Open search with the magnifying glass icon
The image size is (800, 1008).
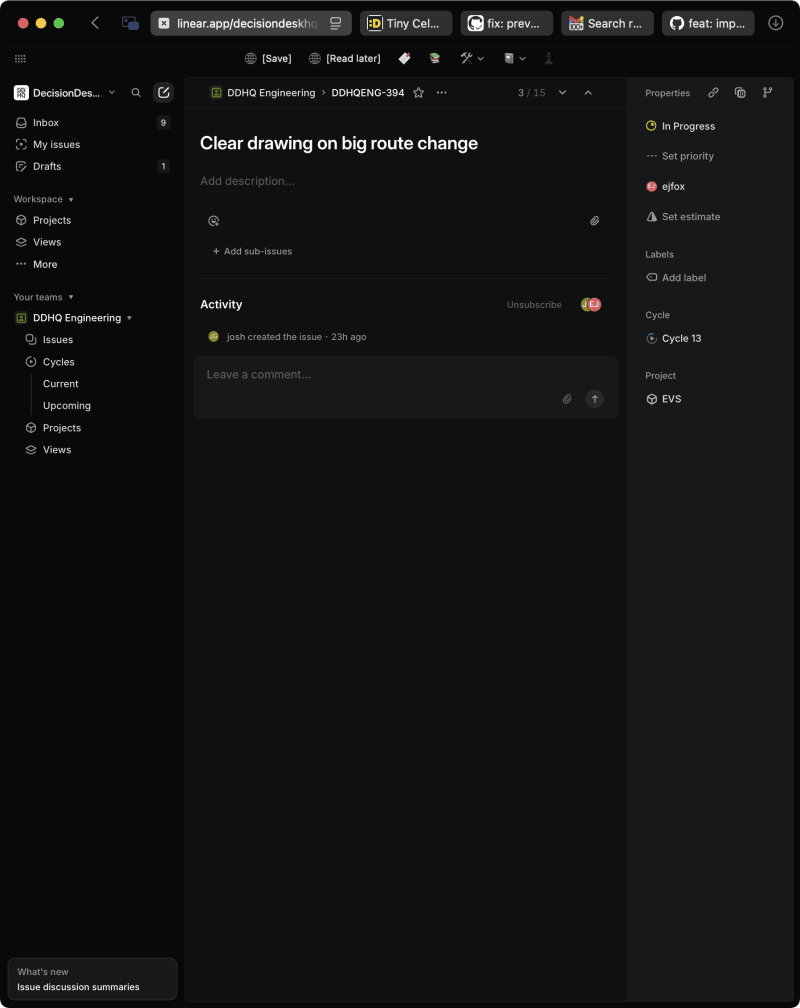136,92
